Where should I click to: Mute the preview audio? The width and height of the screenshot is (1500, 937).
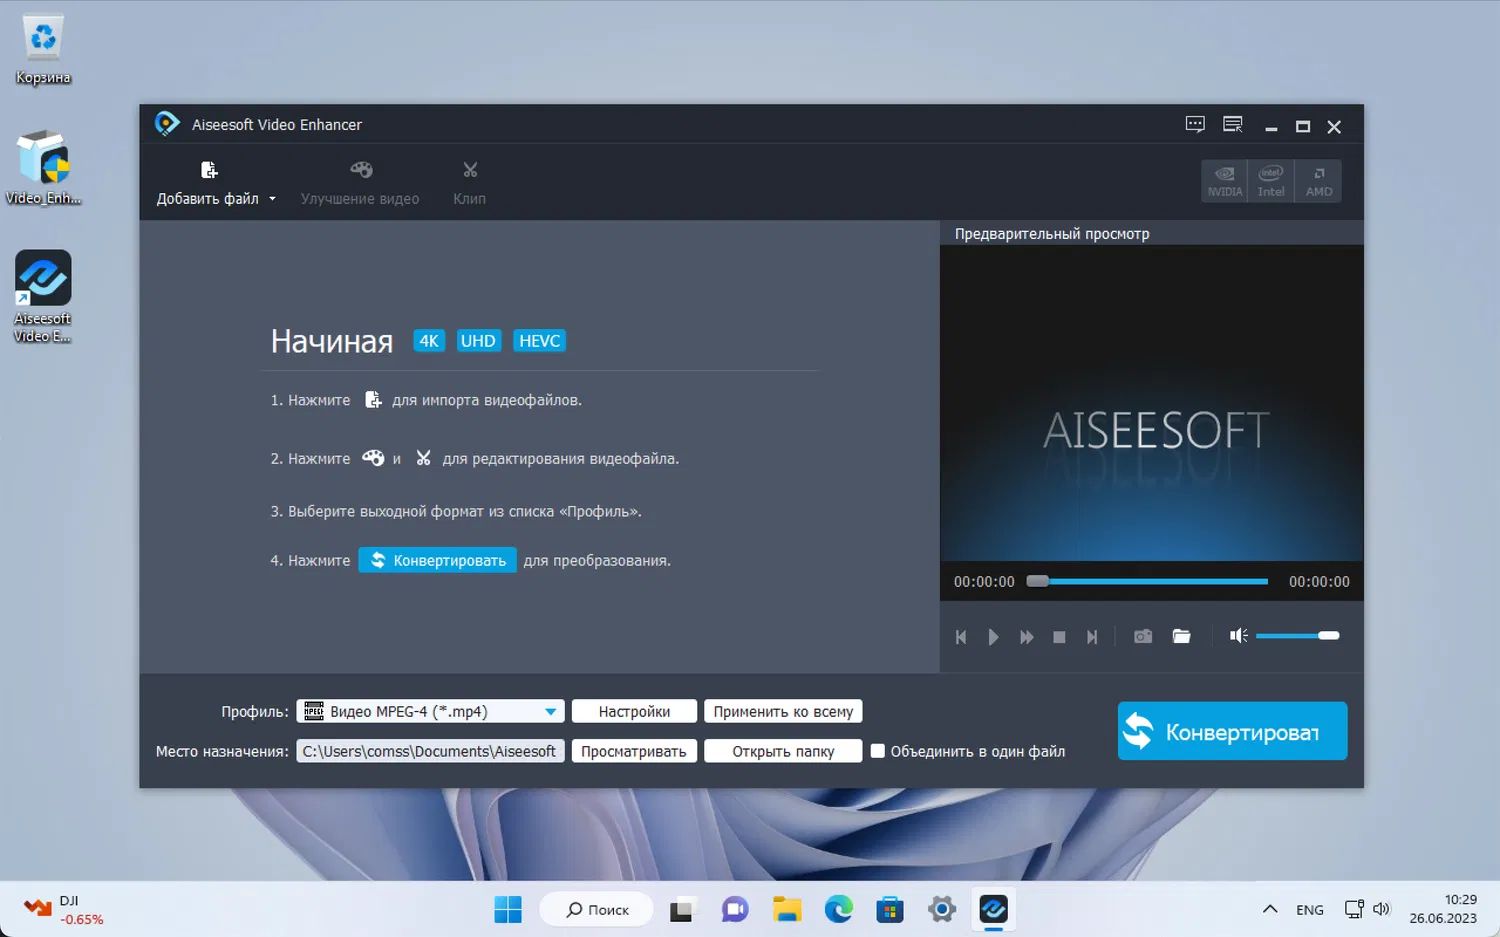pyautogui.click(x=1238, y=636)
